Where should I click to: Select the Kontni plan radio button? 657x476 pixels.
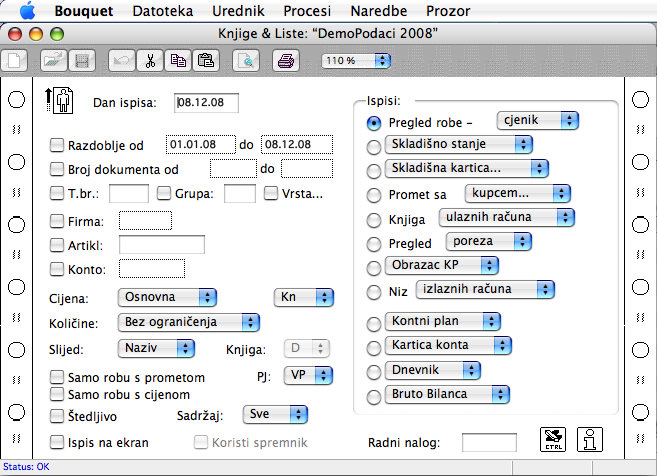coord(374,324)
